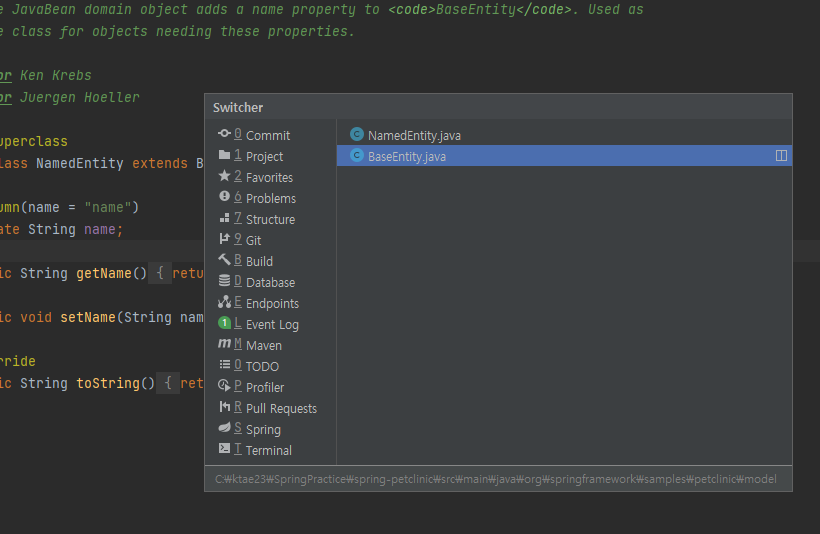This screenshot has width=820, height=534.
Task: Click the Database cylinder icon
Action: 224,281
